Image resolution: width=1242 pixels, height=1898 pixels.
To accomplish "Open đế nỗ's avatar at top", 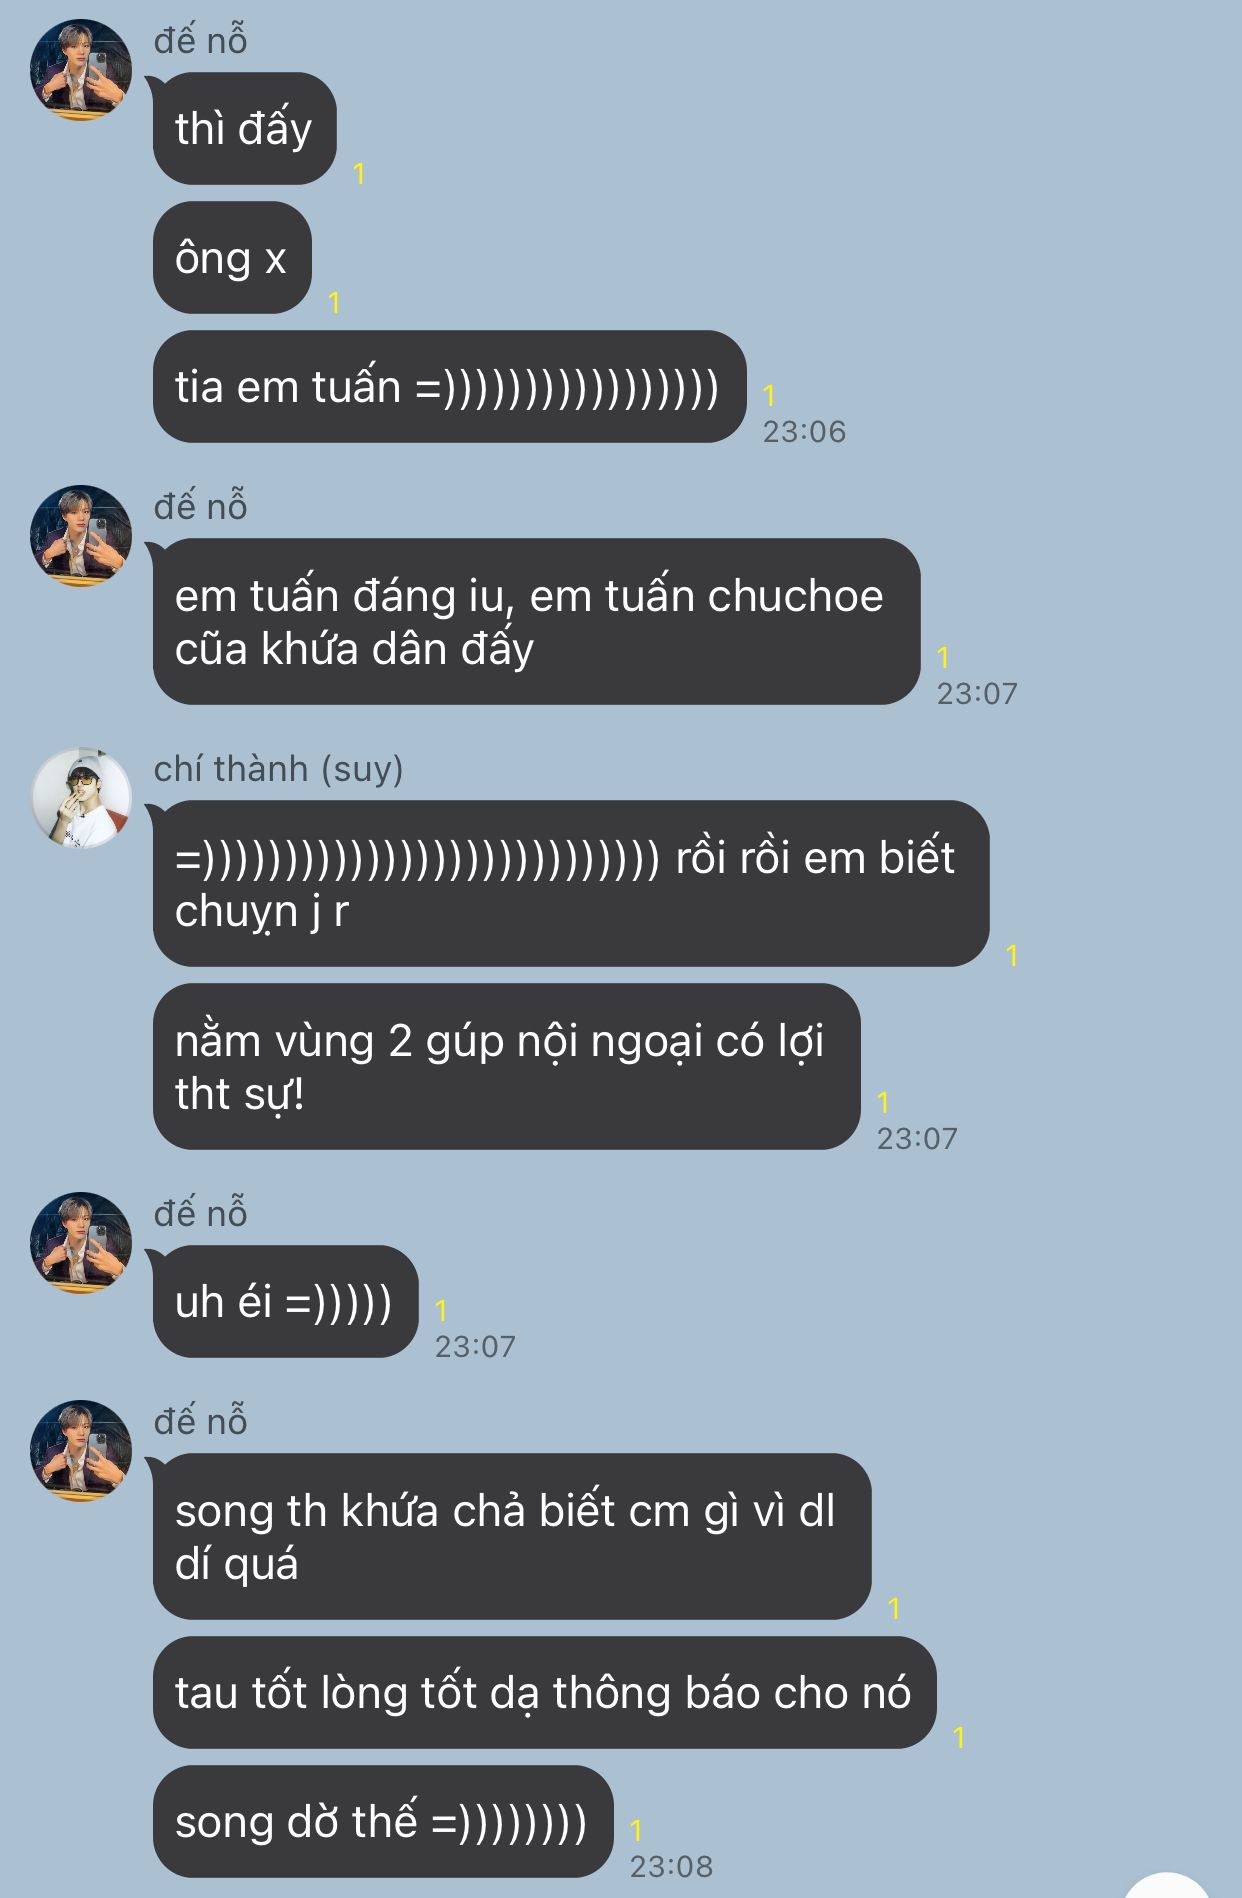I will pyautogui.click(x=81, y=70).
